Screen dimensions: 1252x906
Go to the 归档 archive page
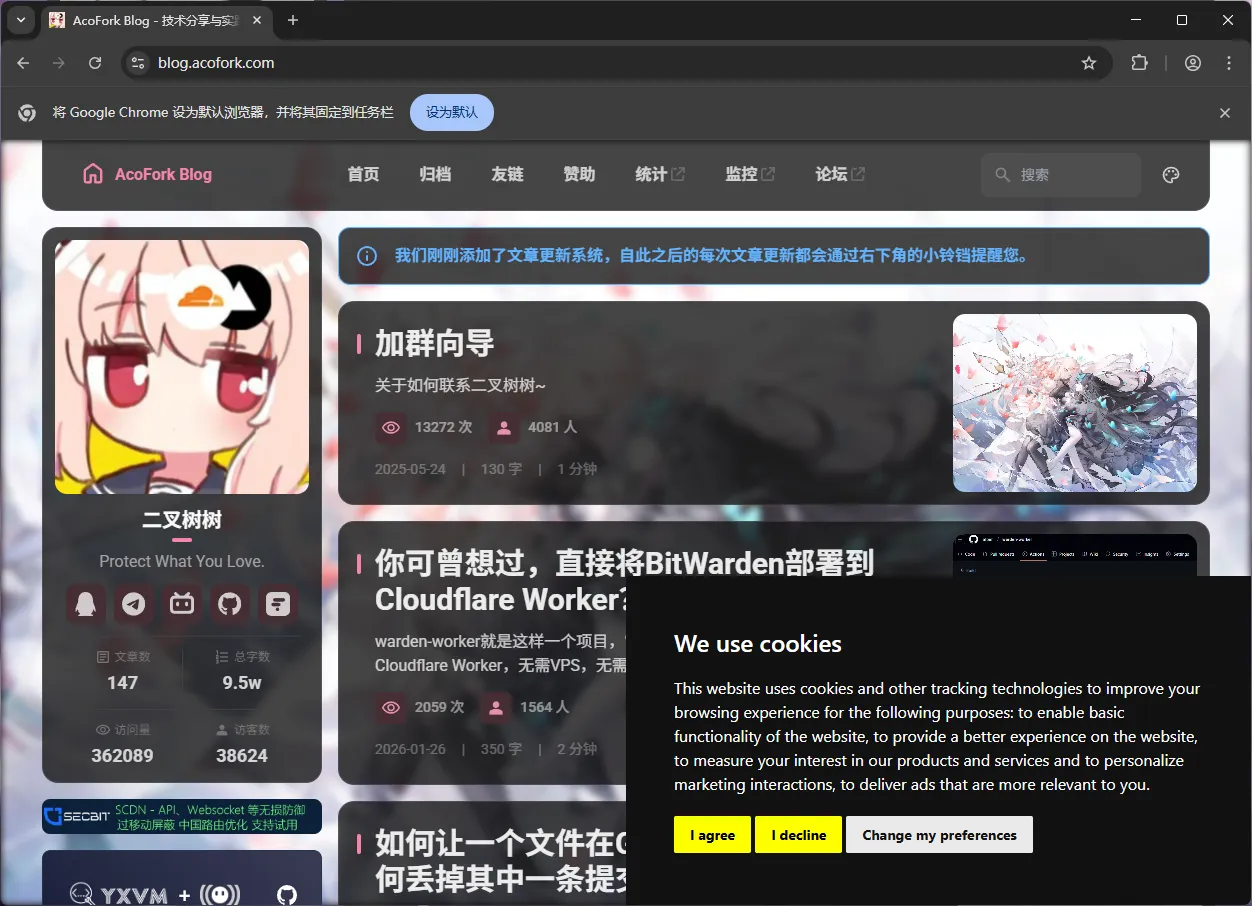pyautogui.click(x=435, y=174)
